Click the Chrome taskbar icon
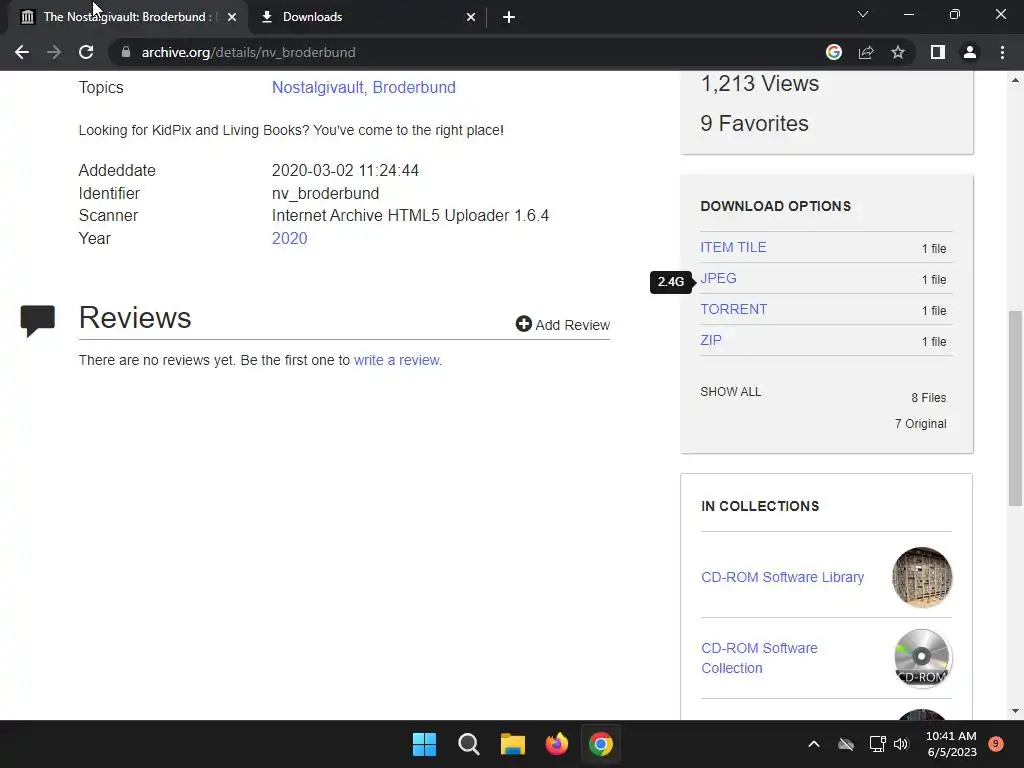1024x768 pixels. point(601,744)
